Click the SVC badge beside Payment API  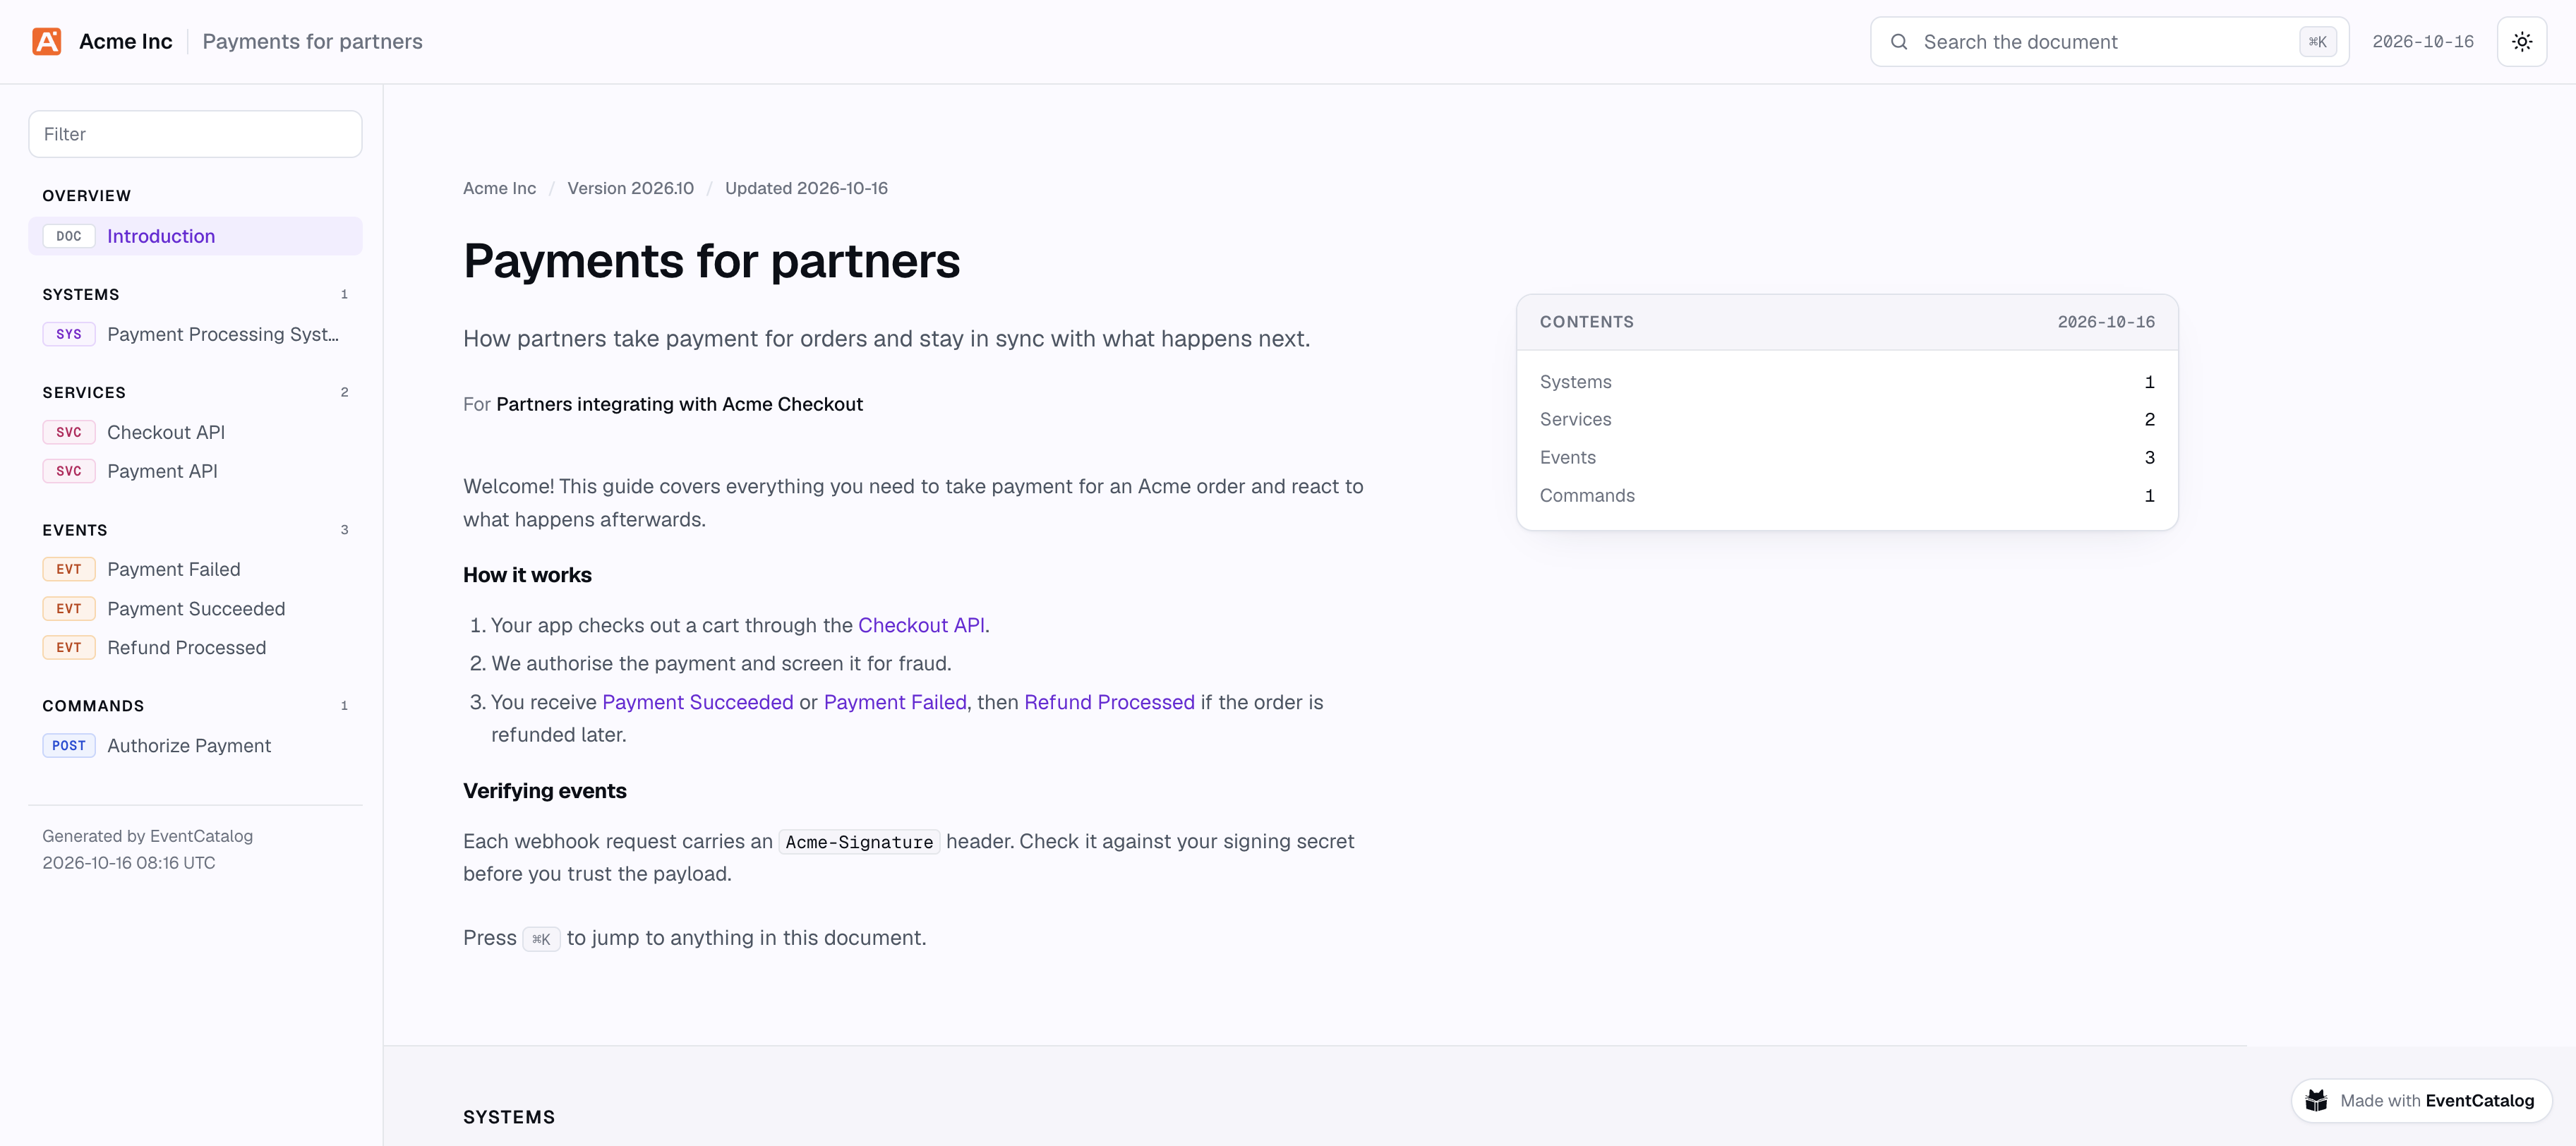[x=69, y=471]
